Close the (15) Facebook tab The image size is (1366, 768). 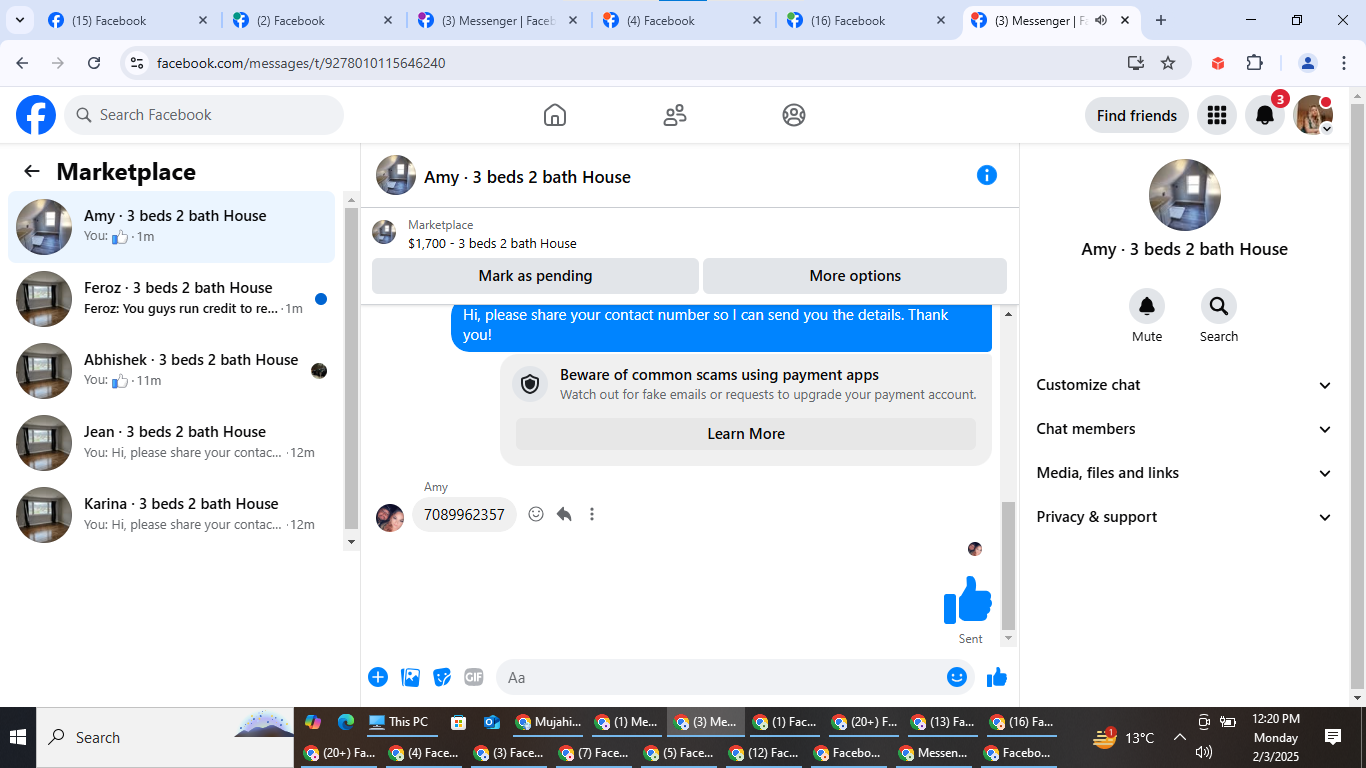pyautogui.click(x=203, y=20)
